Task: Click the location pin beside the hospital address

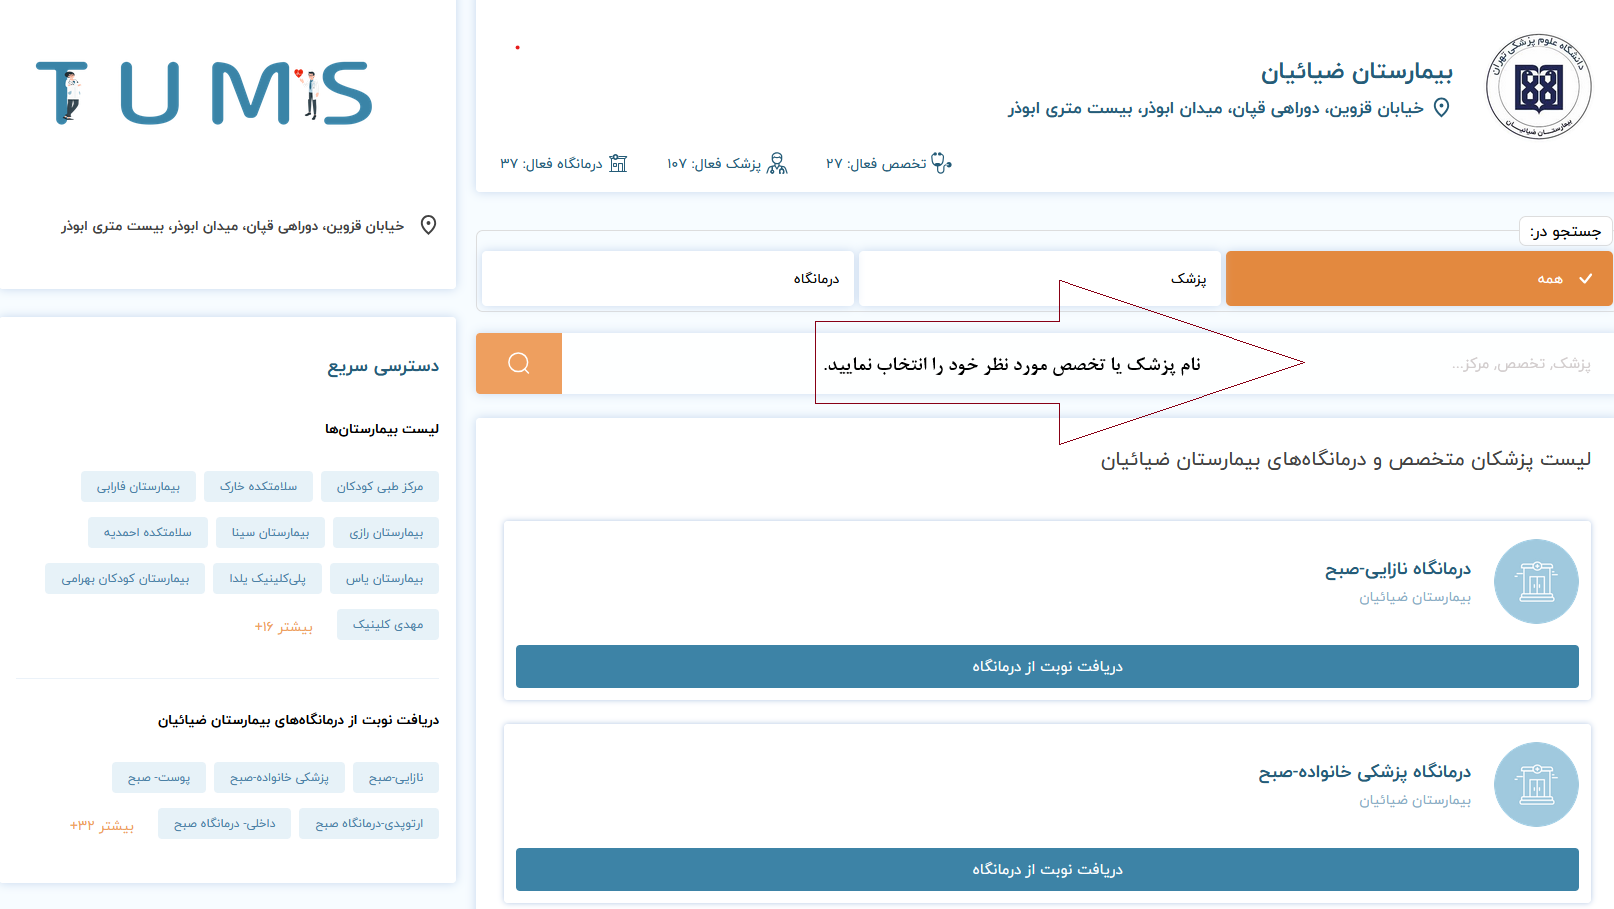Action: (1441, 108)
